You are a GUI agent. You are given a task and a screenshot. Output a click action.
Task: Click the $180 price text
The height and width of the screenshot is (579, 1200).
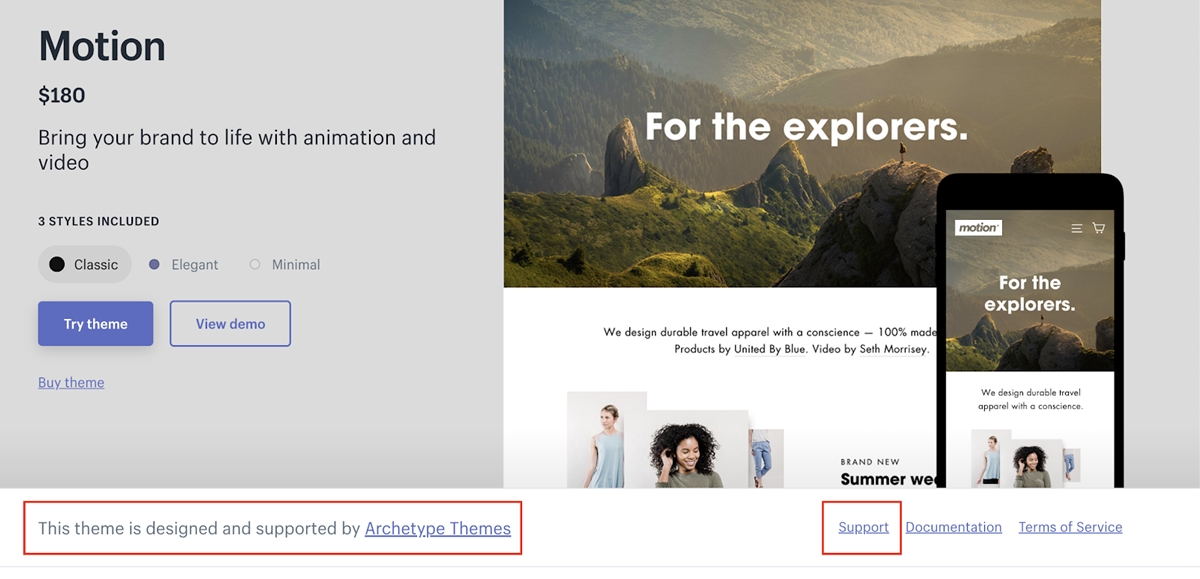click(x=62, y=96)
